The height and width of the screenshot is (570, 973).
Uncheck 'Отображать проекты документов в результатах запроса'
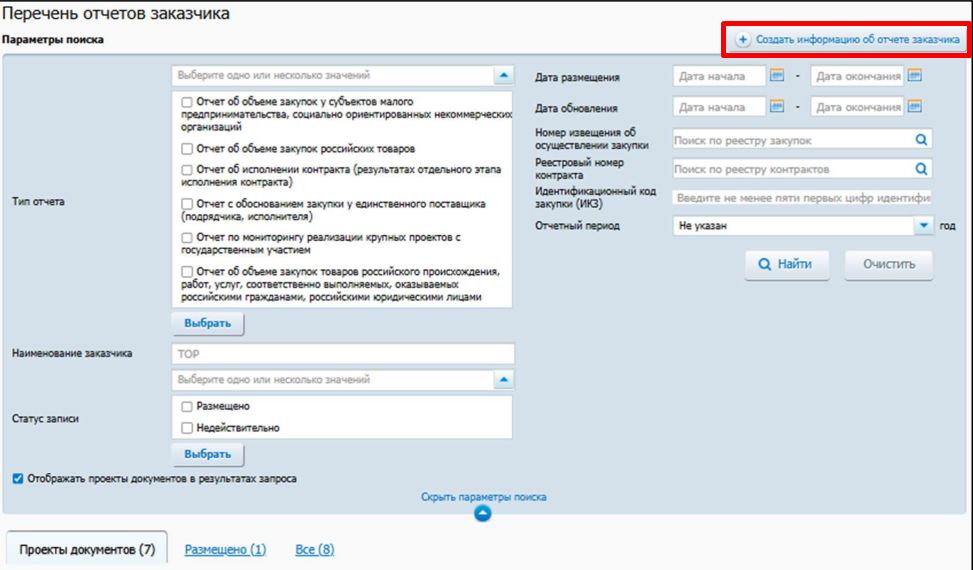[18, 479]
